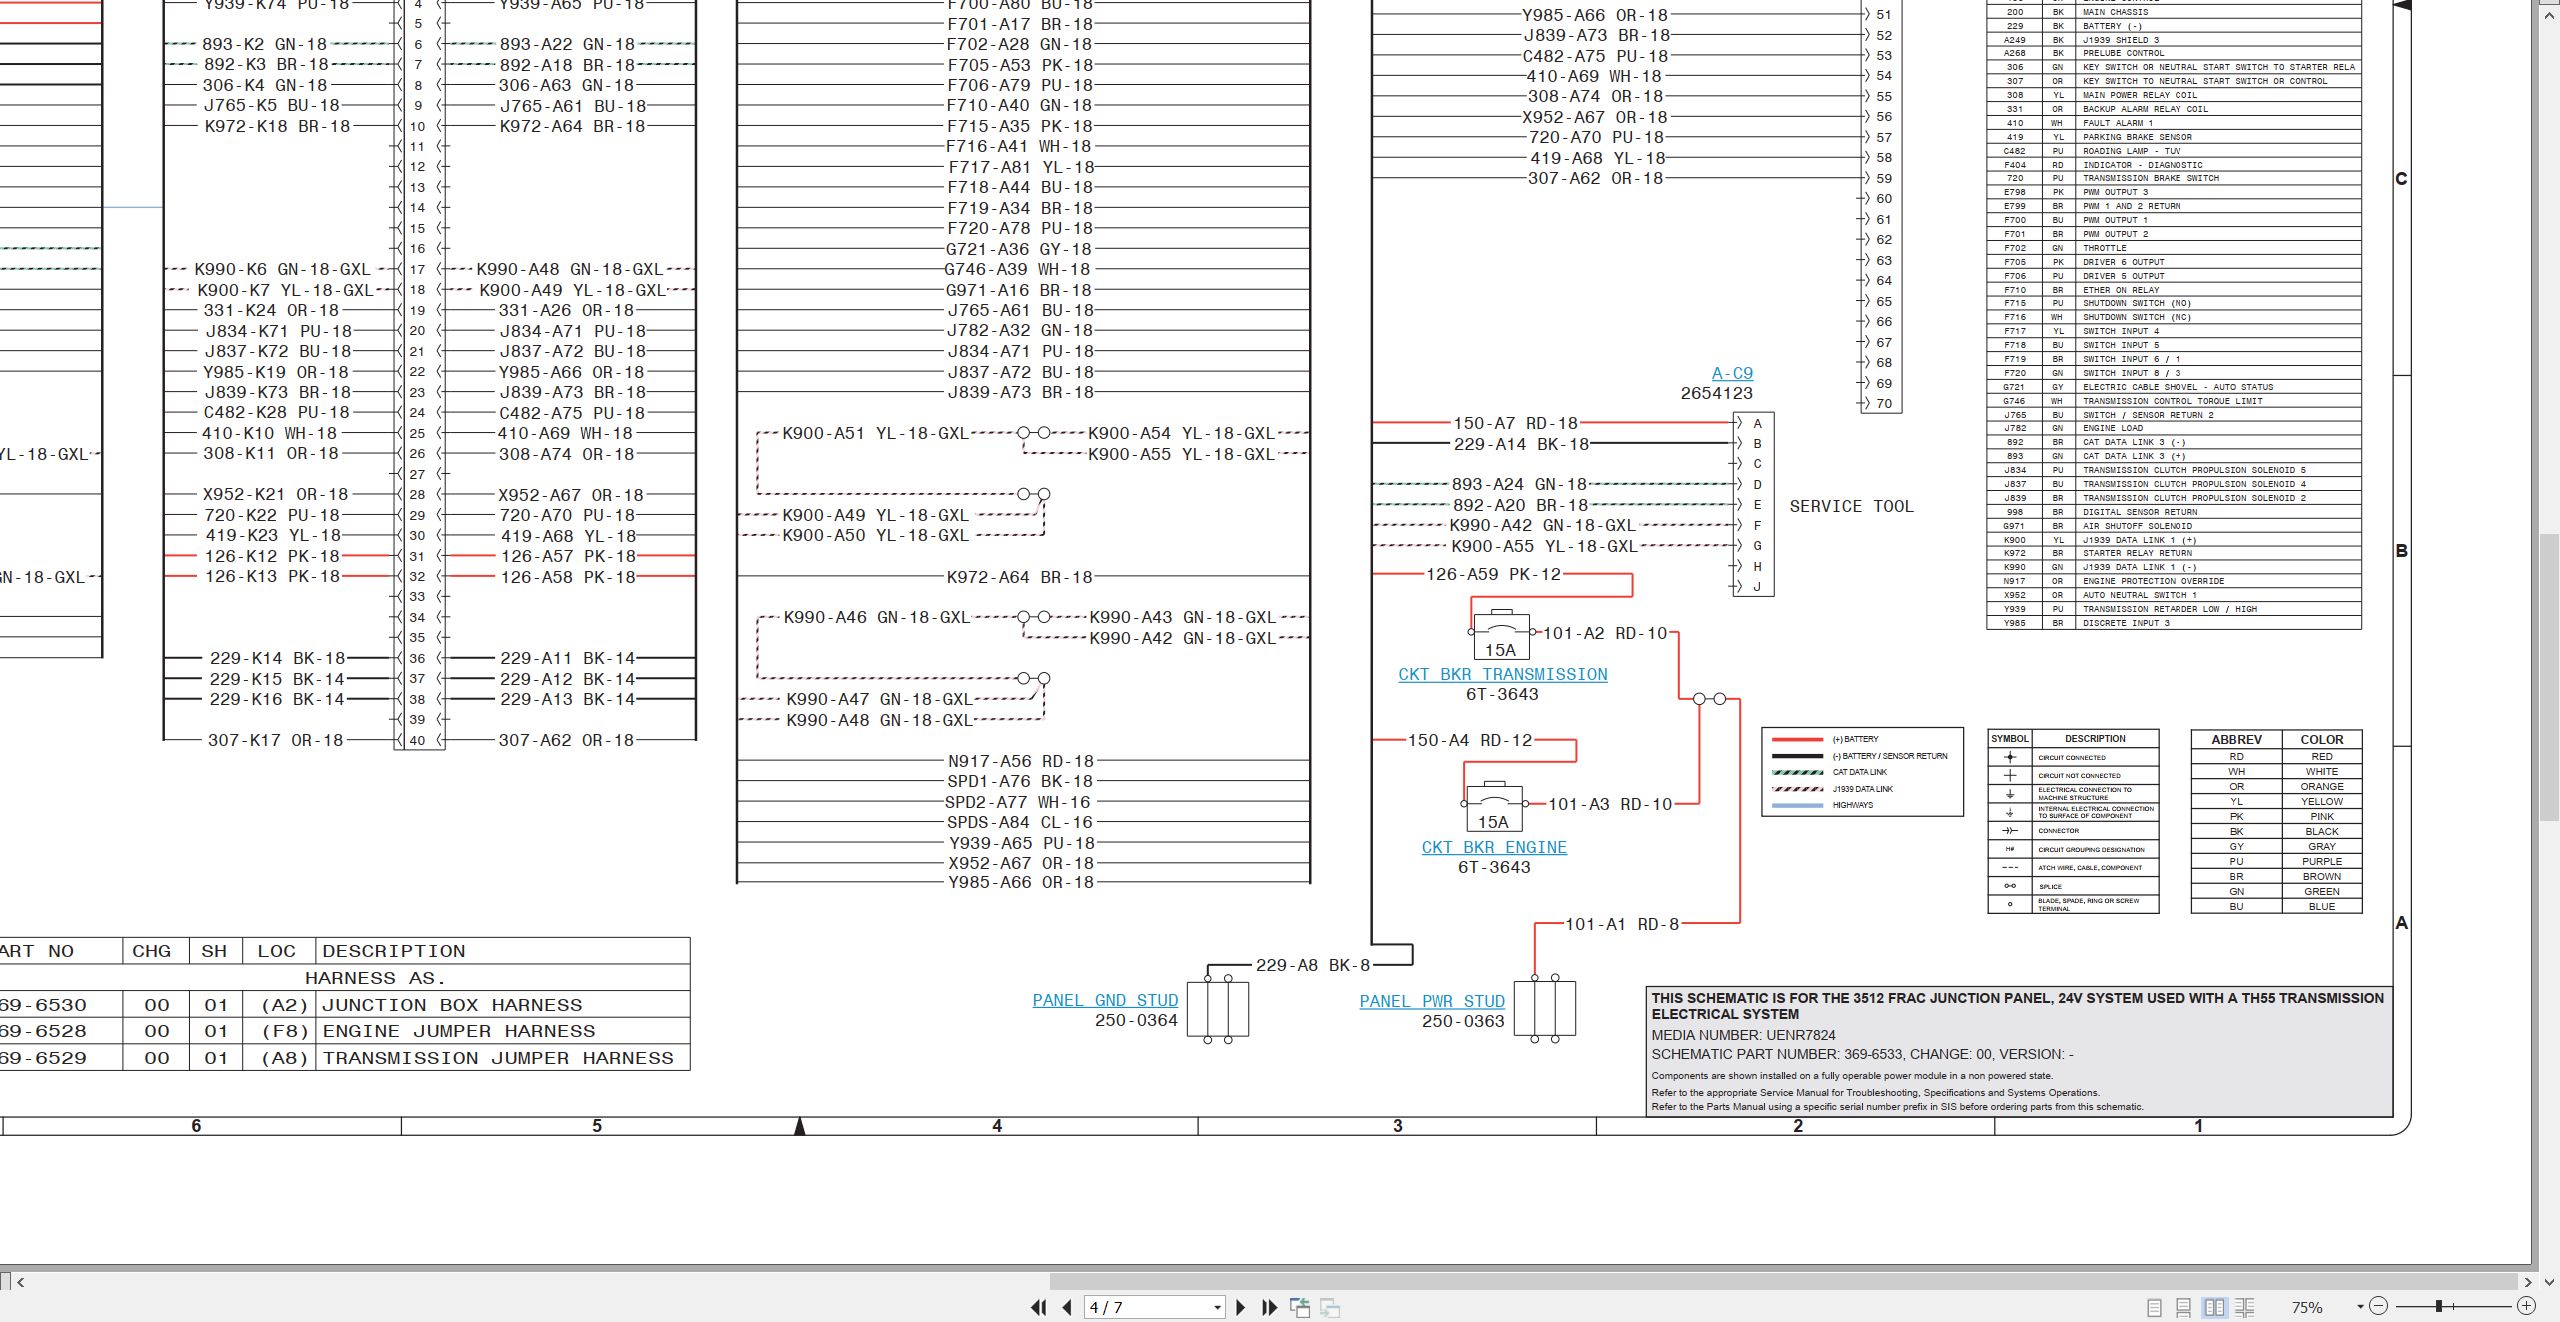
Task: Click wire label 229-K14 BK-18
Action: point(278,658)
